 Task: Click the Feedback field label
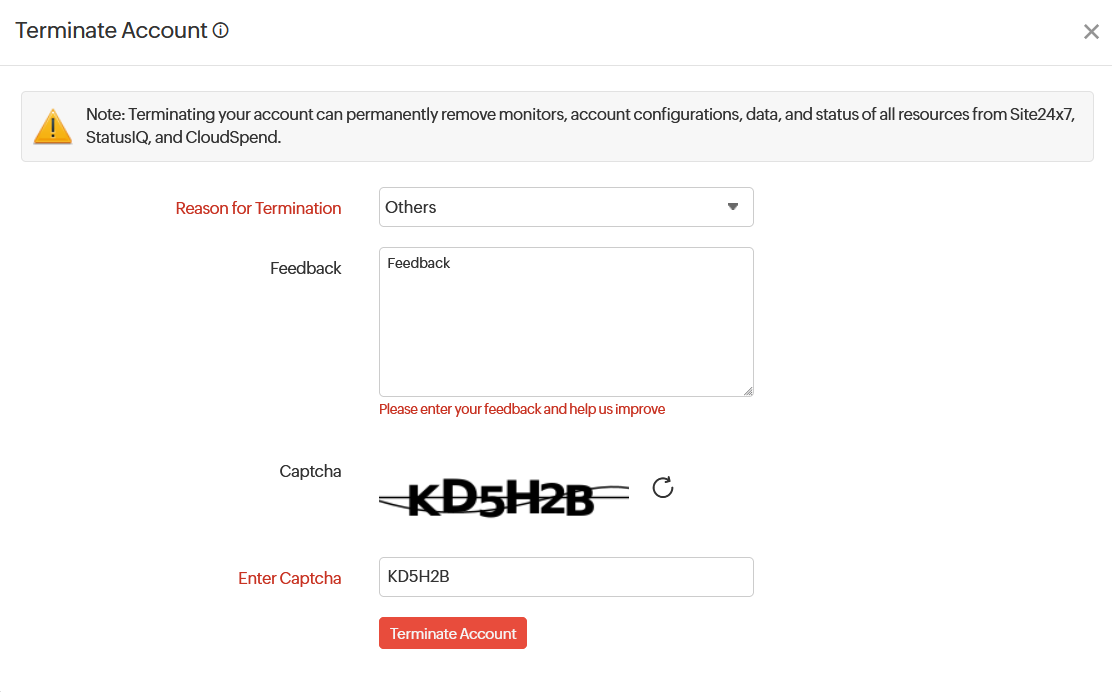point(305,268)
